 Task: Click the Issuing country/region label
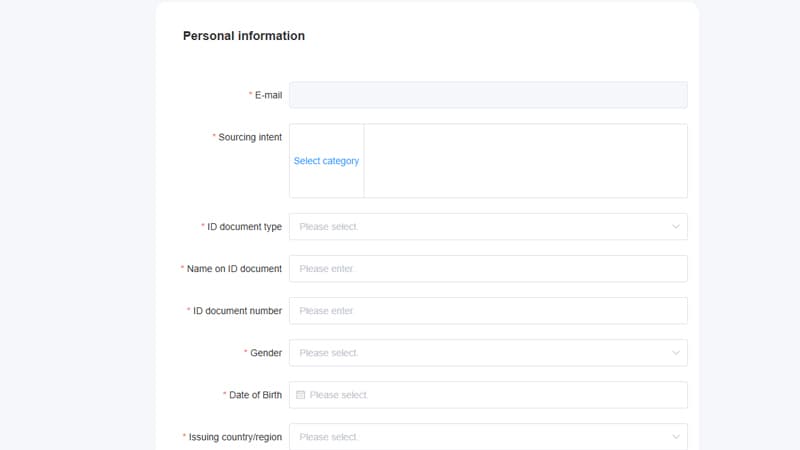235,437
